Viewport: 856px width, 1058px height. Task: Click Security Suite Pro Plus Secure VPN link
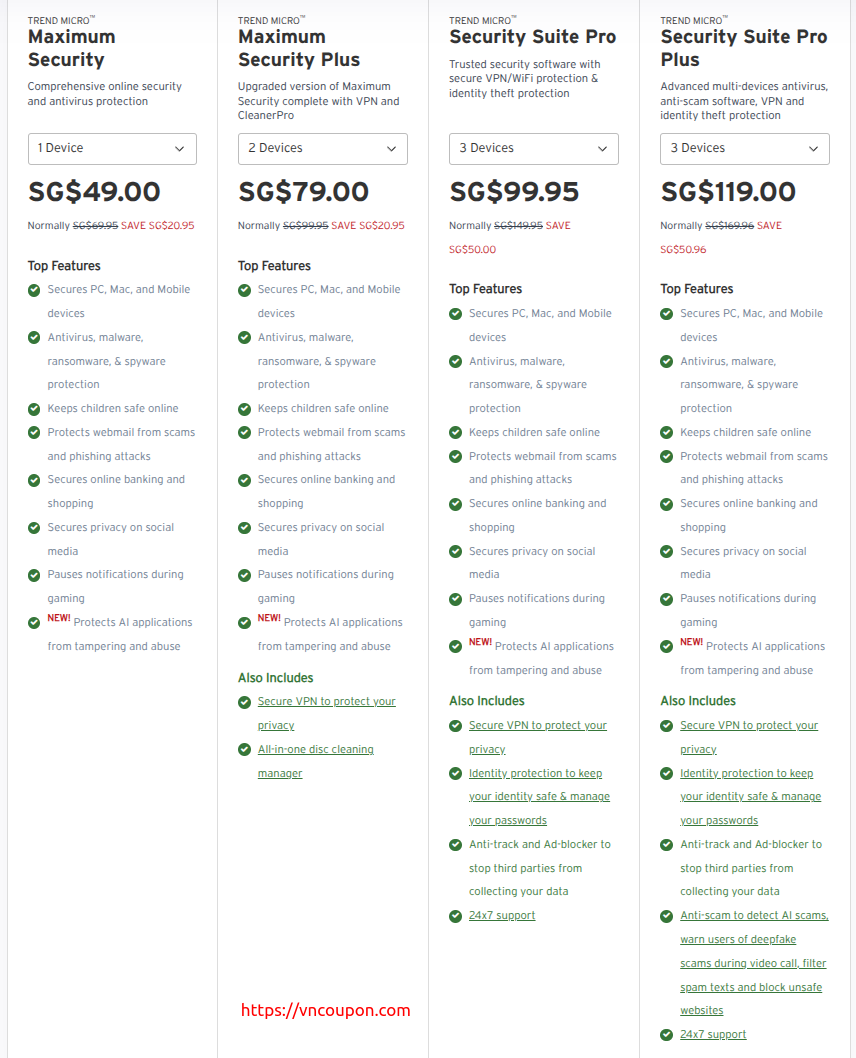point(749,726)
